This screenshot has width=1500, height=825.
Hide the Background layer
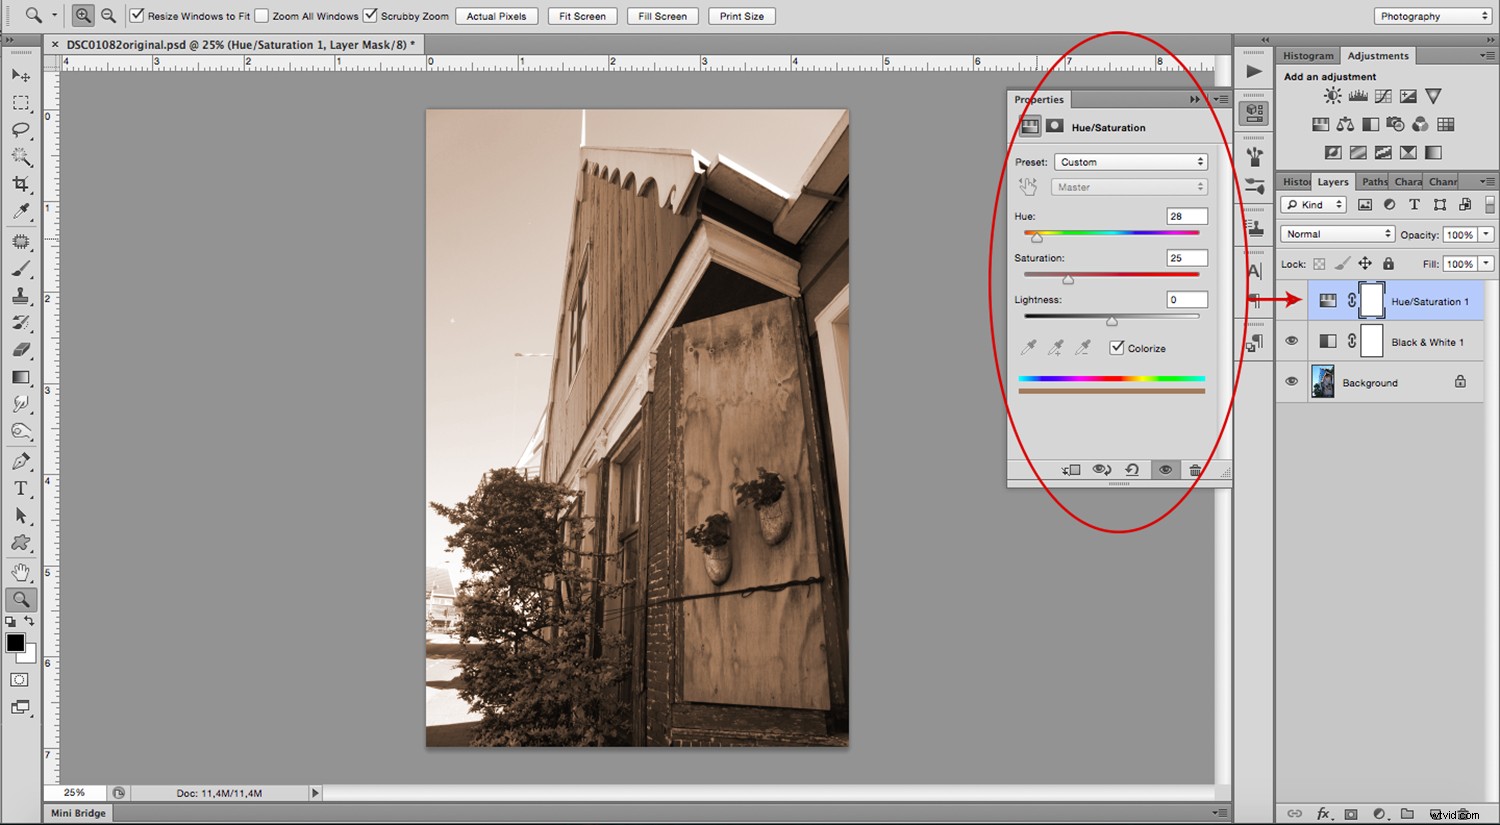pyautogui.click(x=1291, y=382)
